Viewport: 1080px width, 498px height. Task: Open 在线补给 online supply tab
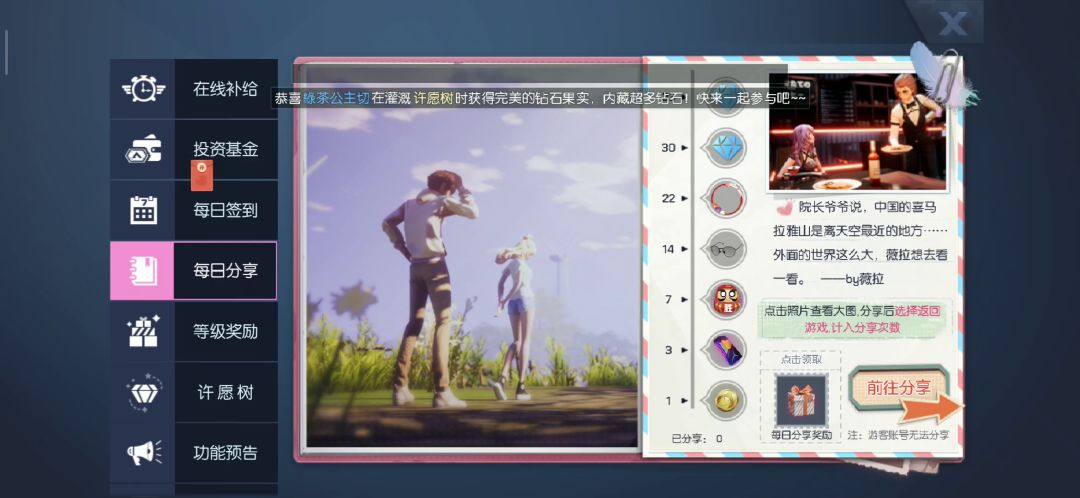tap(194, 89)
